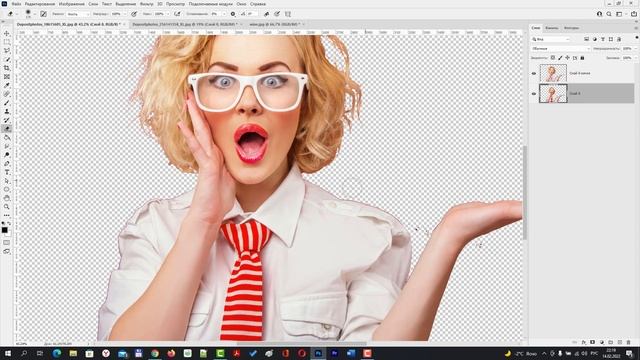Select the Path Selection tool

7,181
